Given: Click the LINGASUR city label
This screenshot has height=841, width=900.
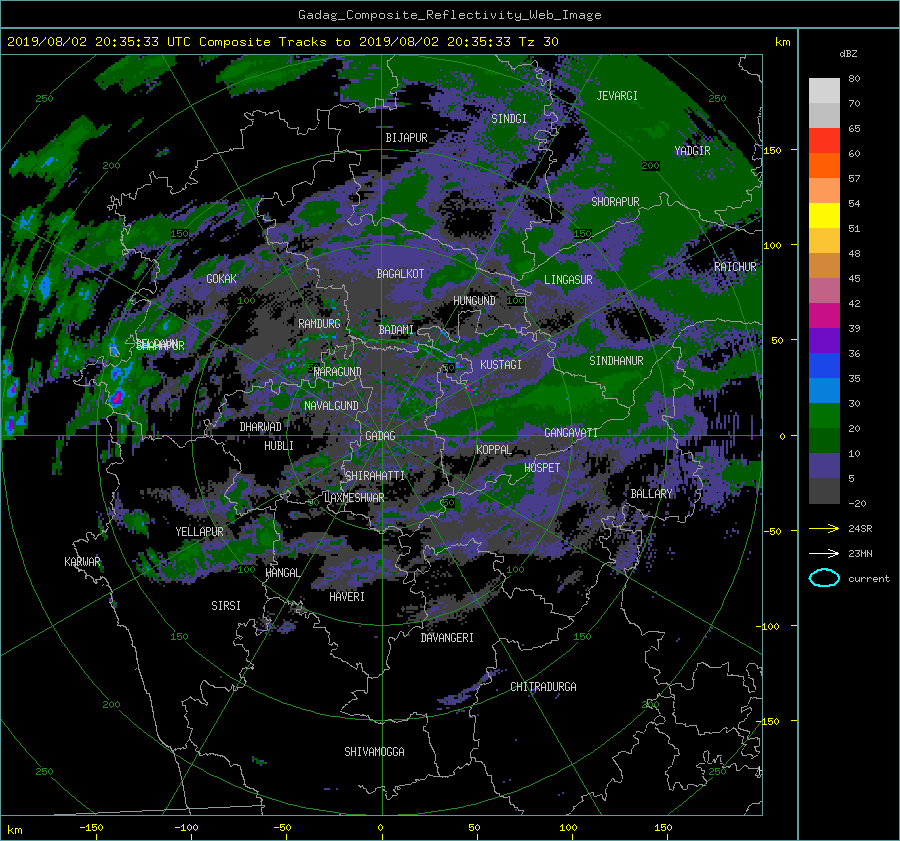Looking at the screenshot, I should pos(568,280).
